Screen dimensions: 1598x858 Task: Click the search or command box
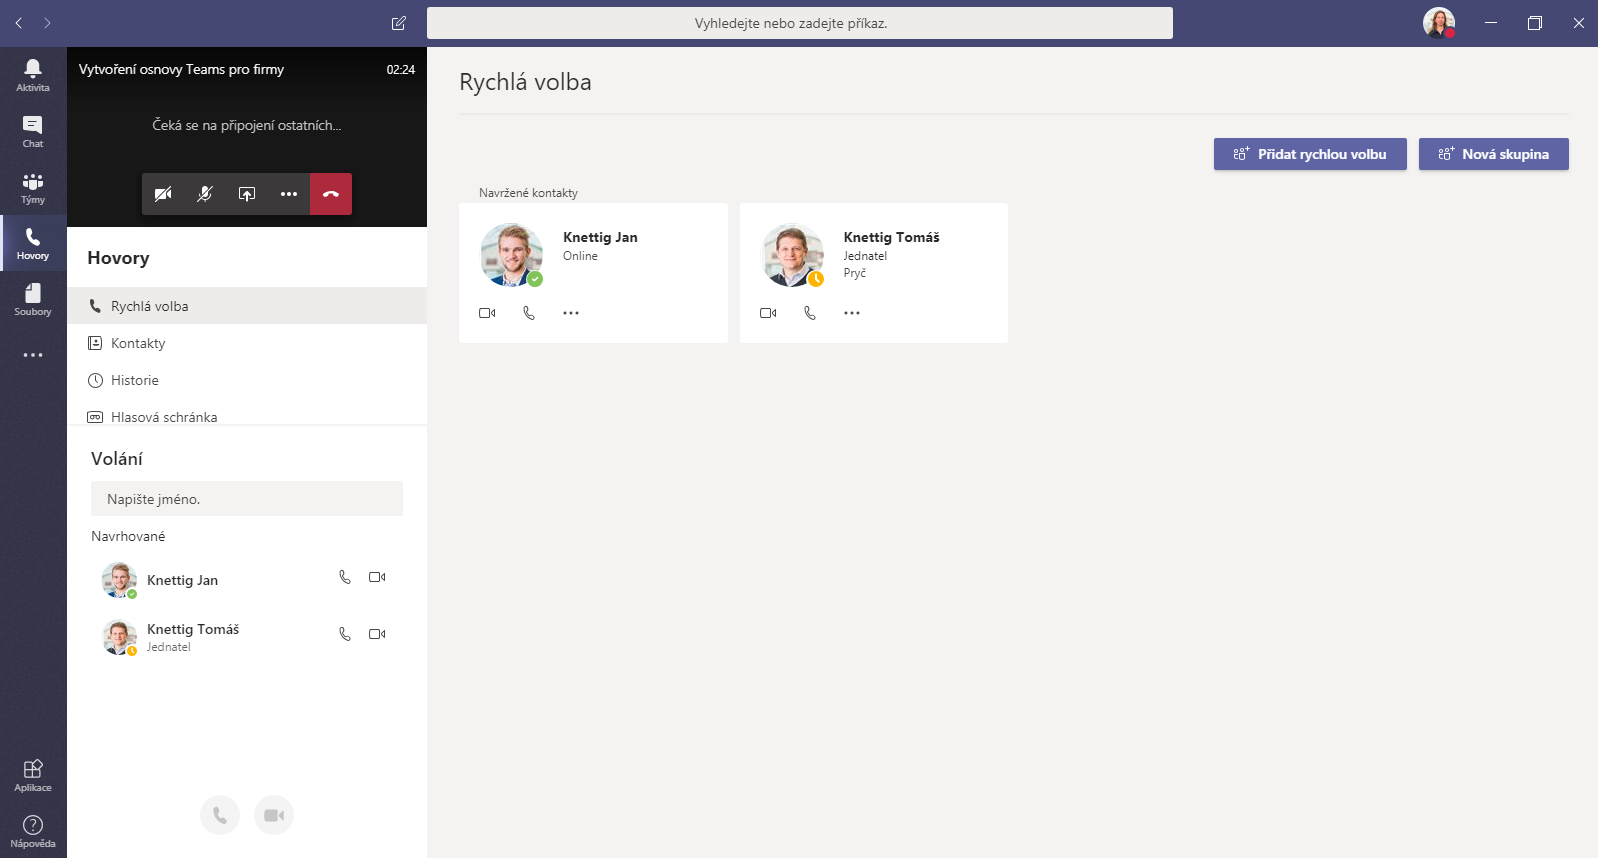point(800,23)
